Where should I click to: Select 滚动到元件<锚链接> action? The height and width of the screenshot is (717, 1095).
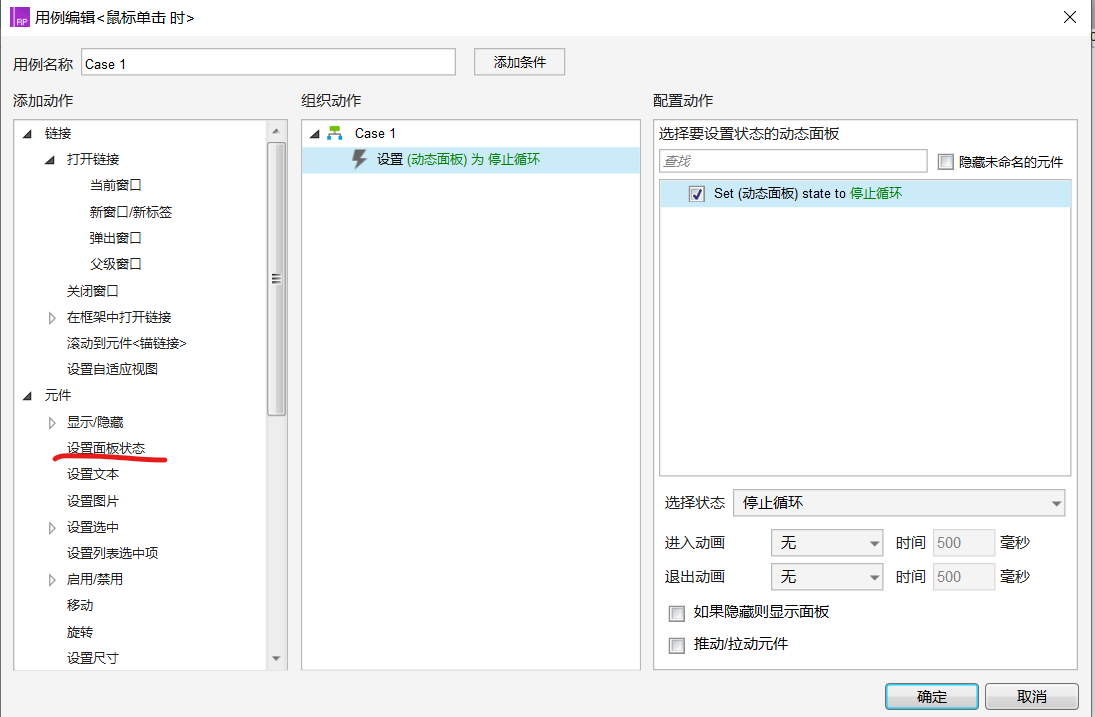[126, 343]
